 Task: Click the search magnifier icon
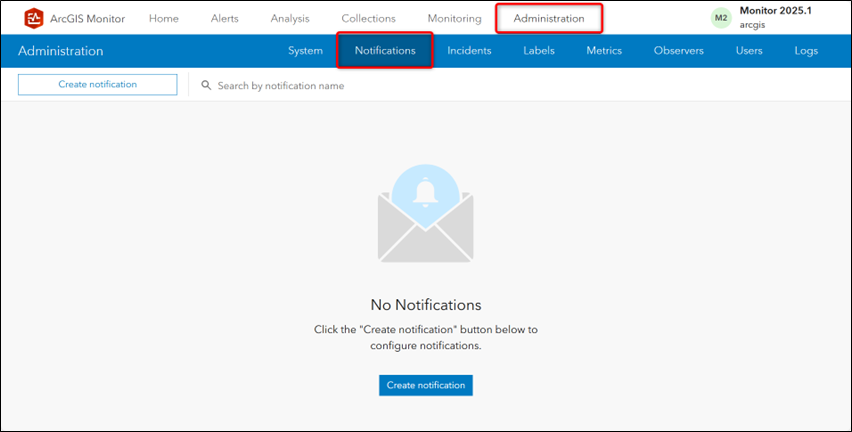[x=206, y=85]
